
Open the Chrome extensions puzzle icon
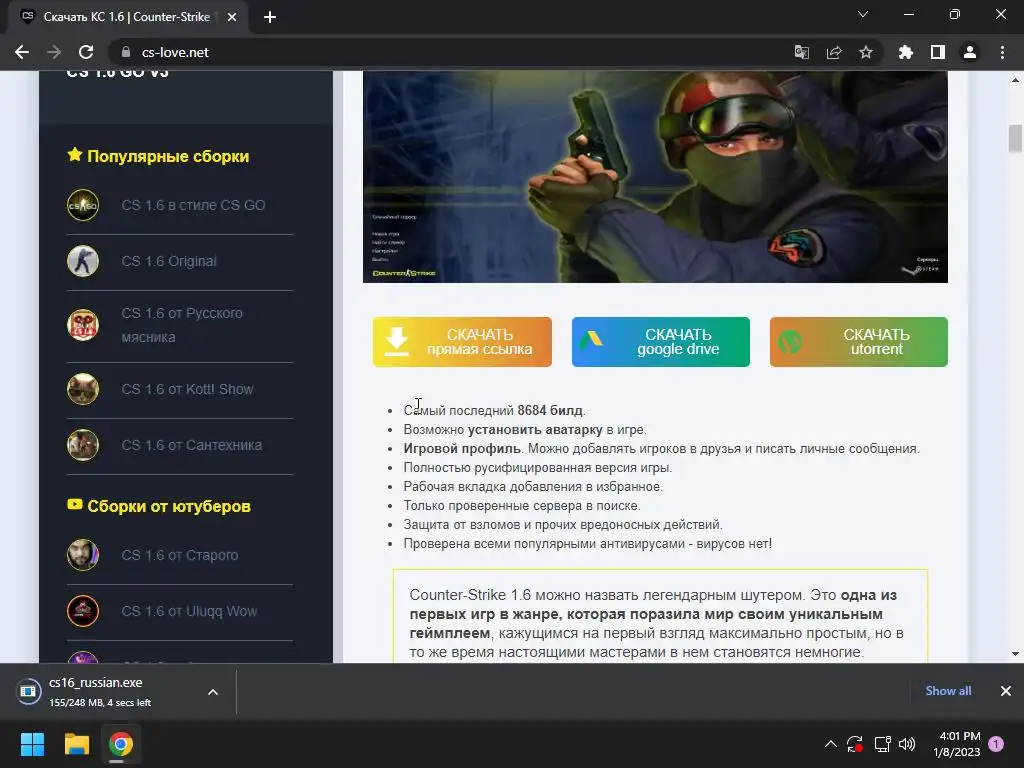pyautogui.click(x=906, y=52)
